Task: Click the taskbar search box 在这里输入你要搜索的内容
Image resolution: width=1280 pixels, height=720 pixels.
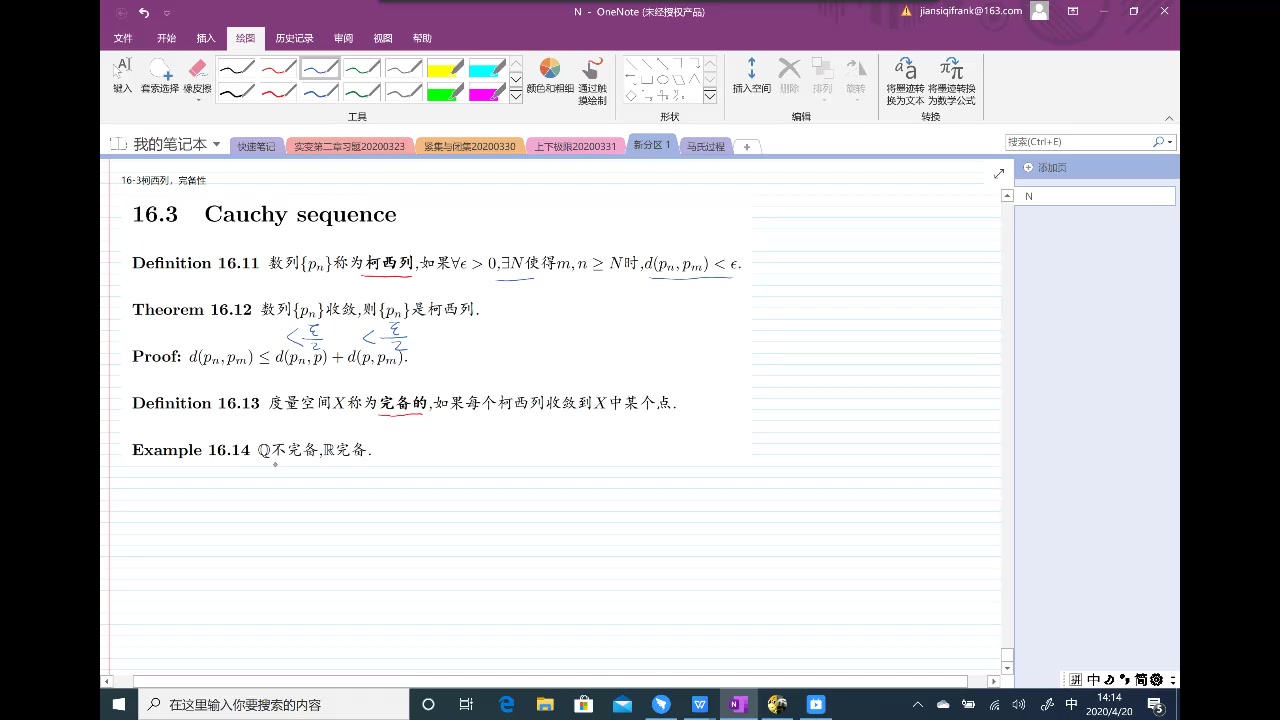Action: 272,704
